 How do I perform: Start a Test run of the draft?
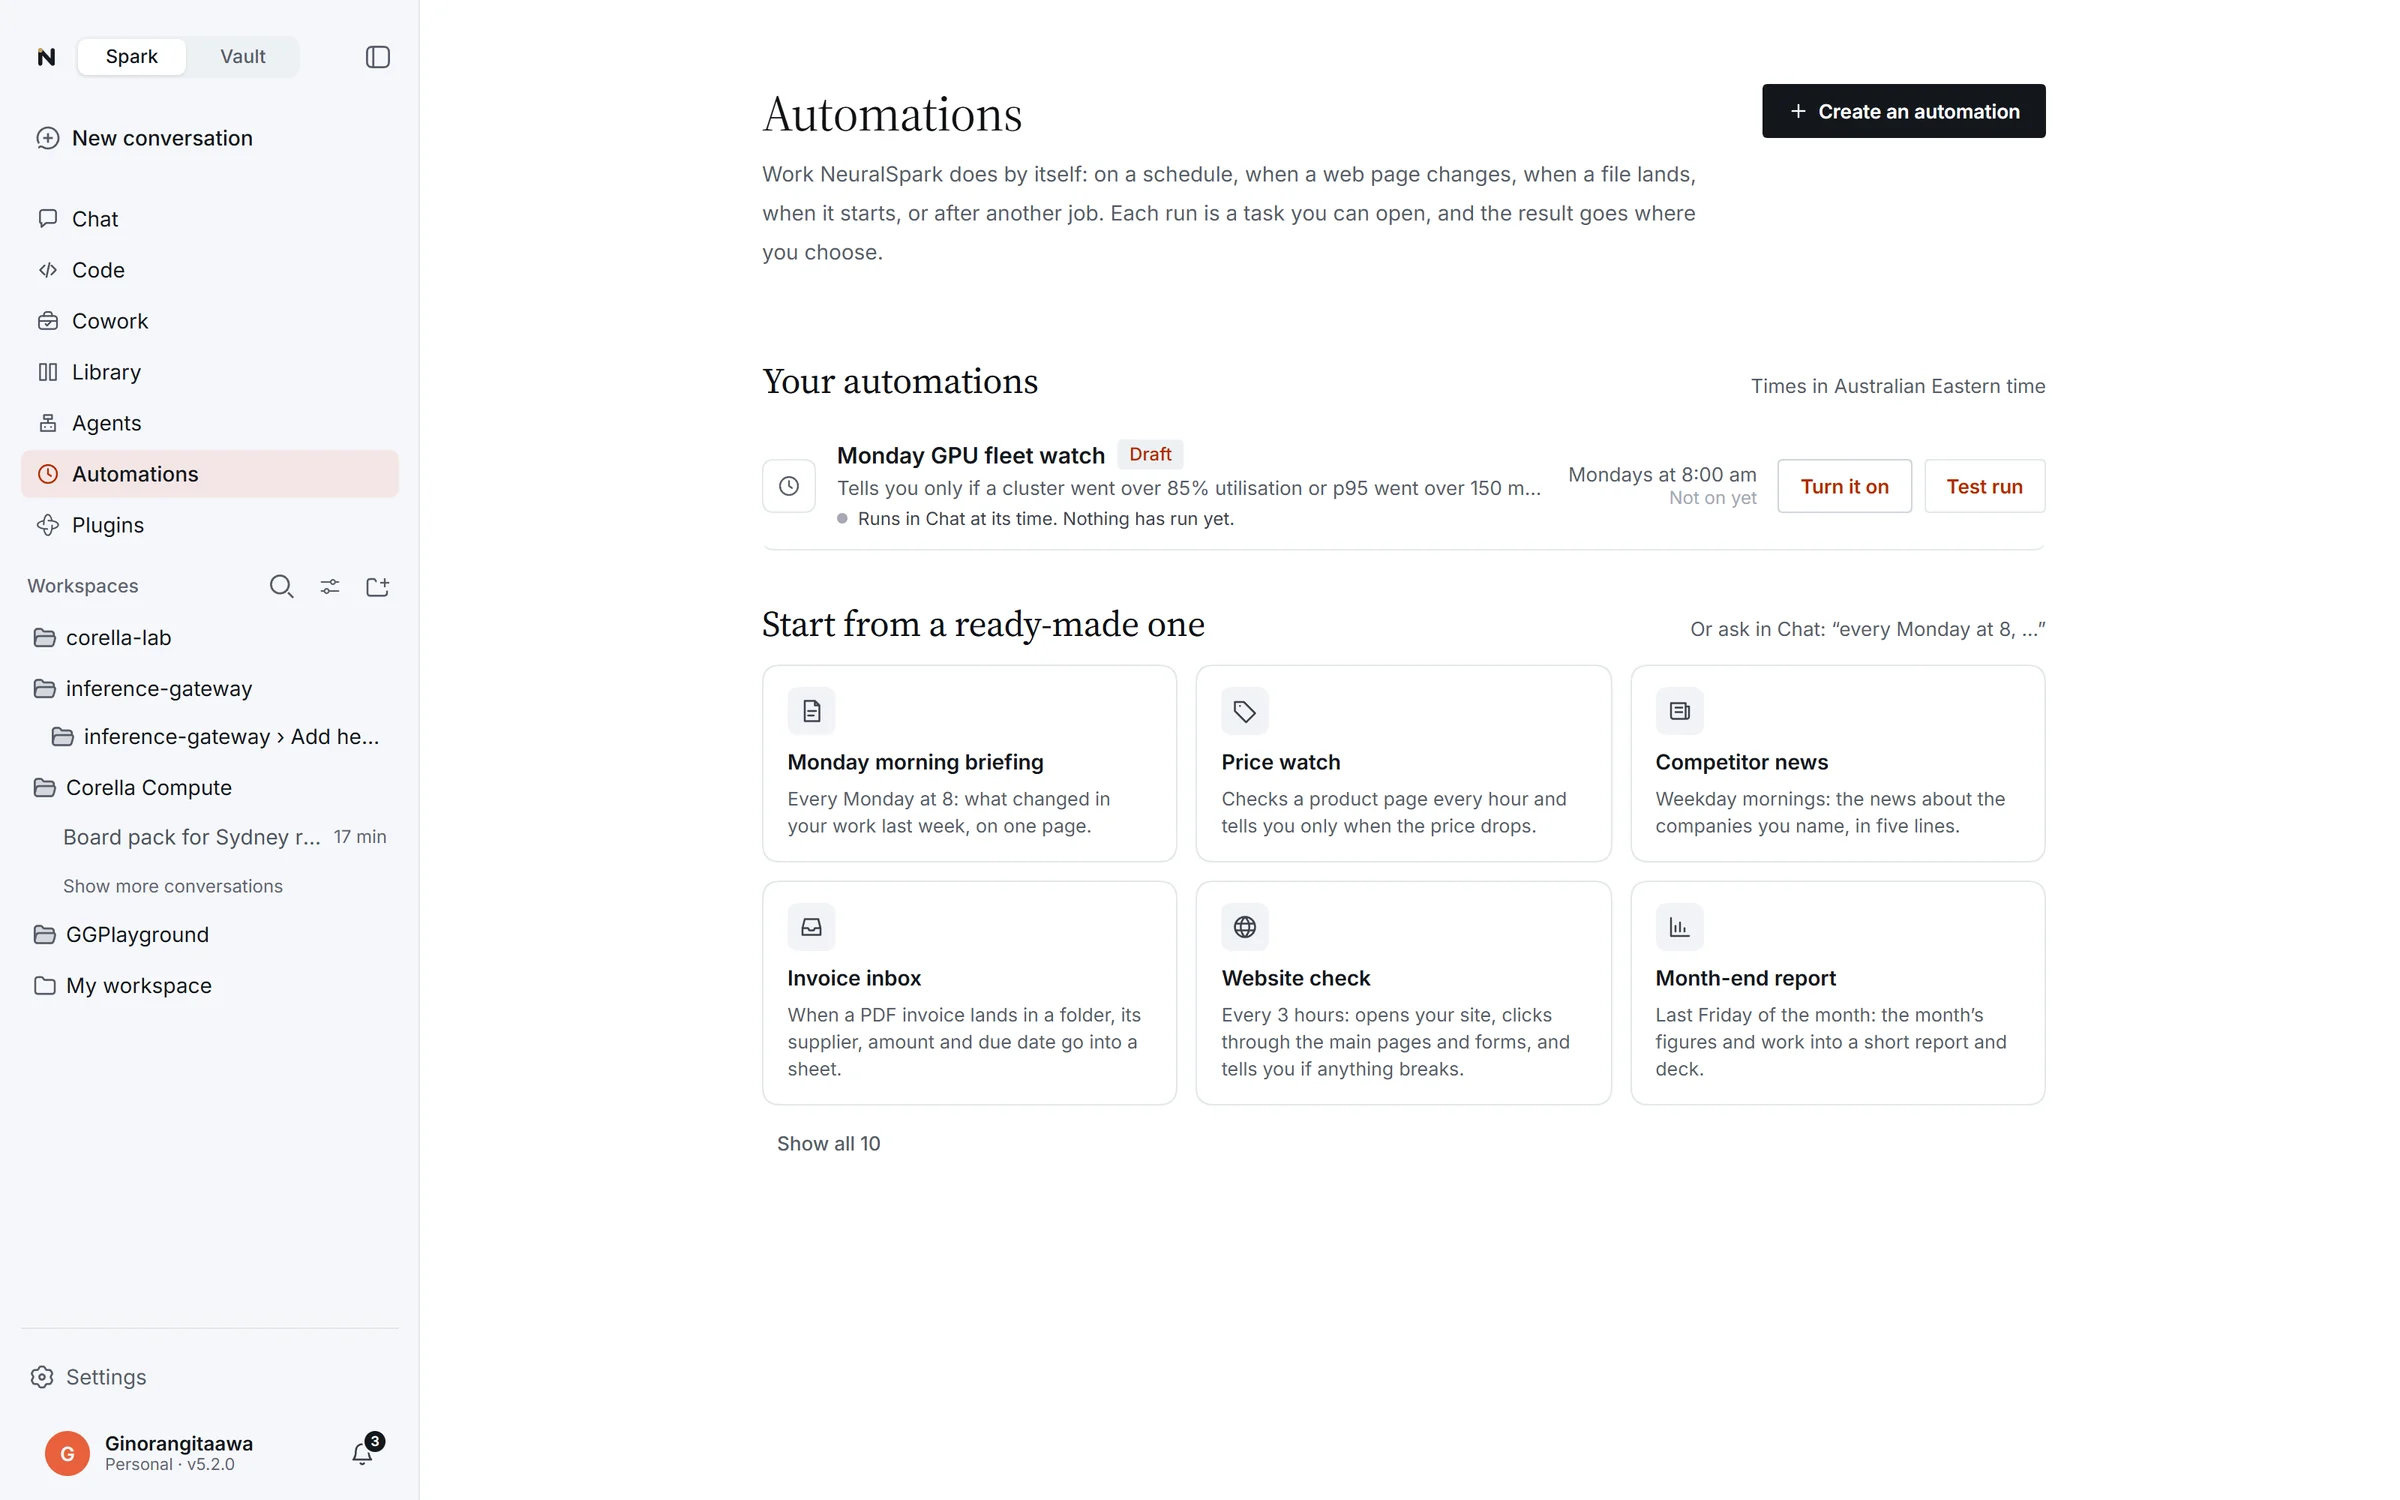coord(1984,486)
